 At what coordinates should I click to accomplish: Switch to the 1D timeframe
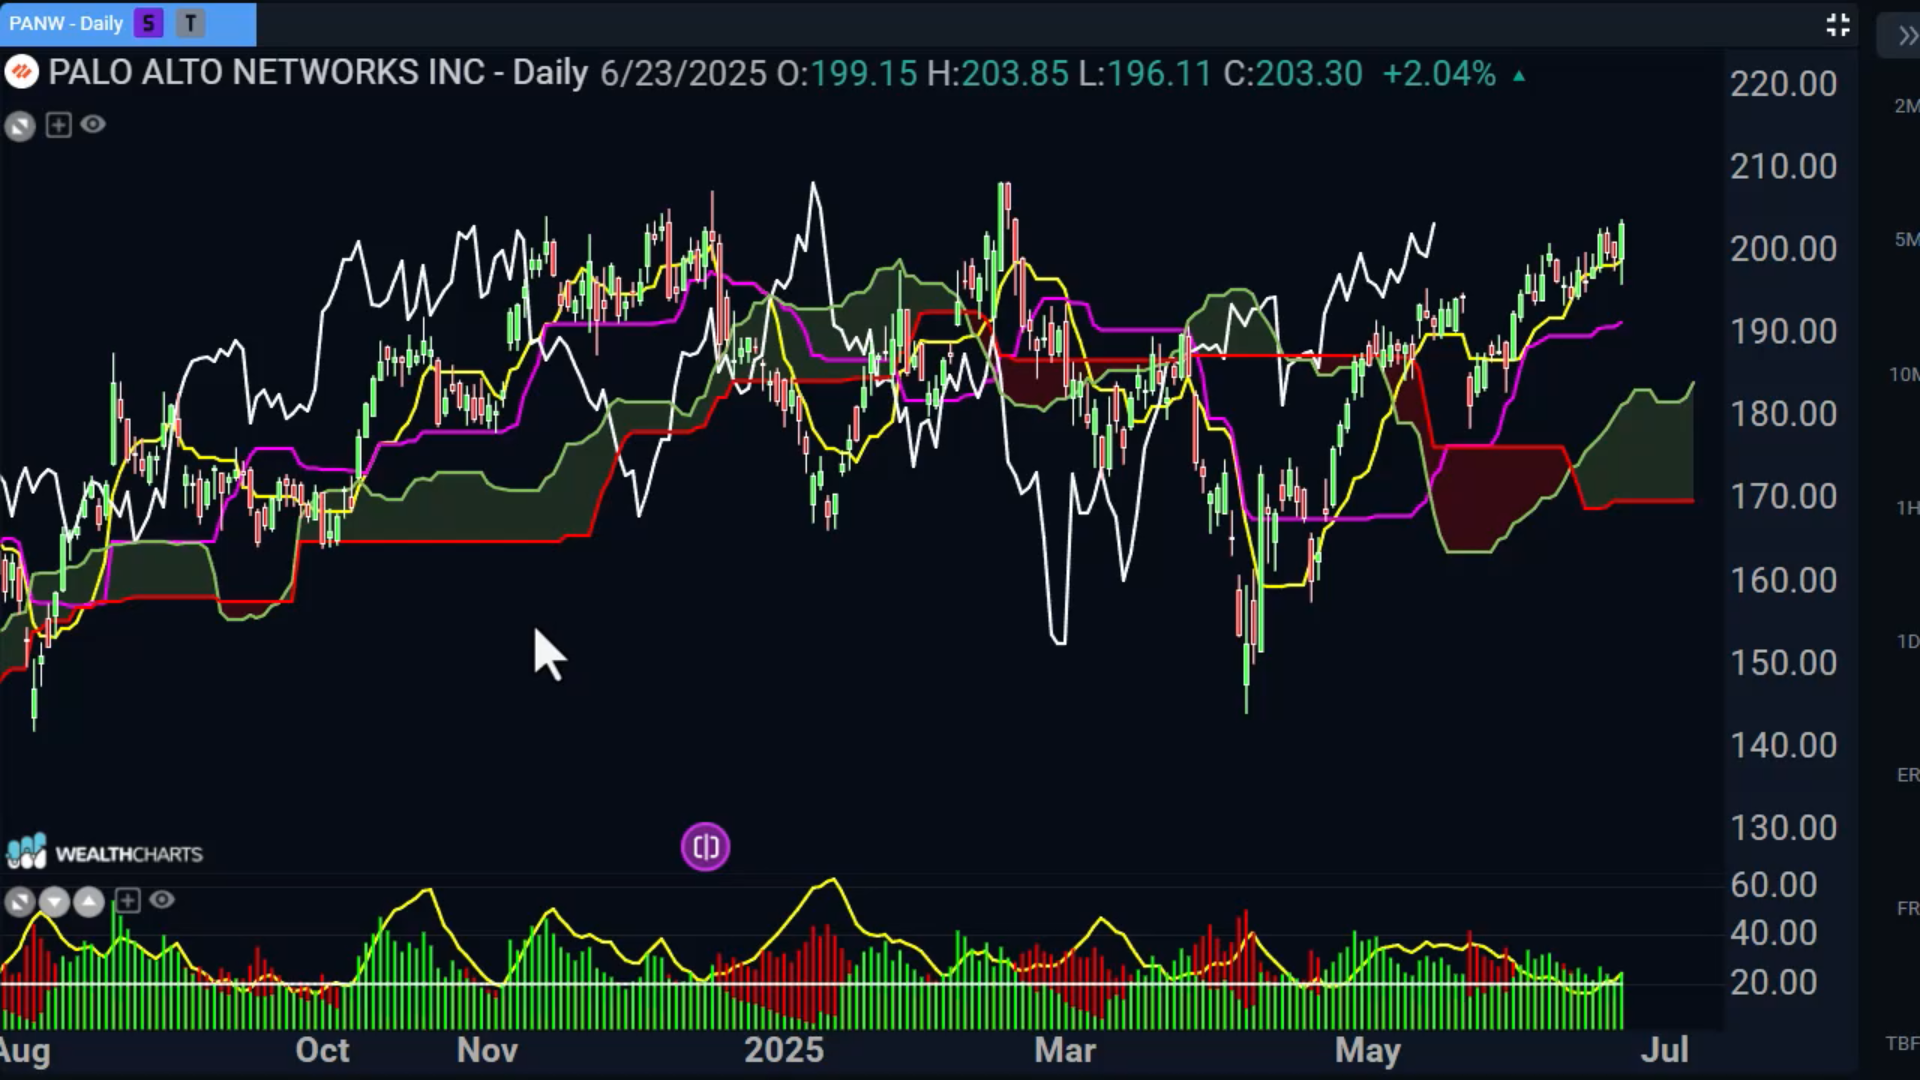click(x=1906, y=641)
